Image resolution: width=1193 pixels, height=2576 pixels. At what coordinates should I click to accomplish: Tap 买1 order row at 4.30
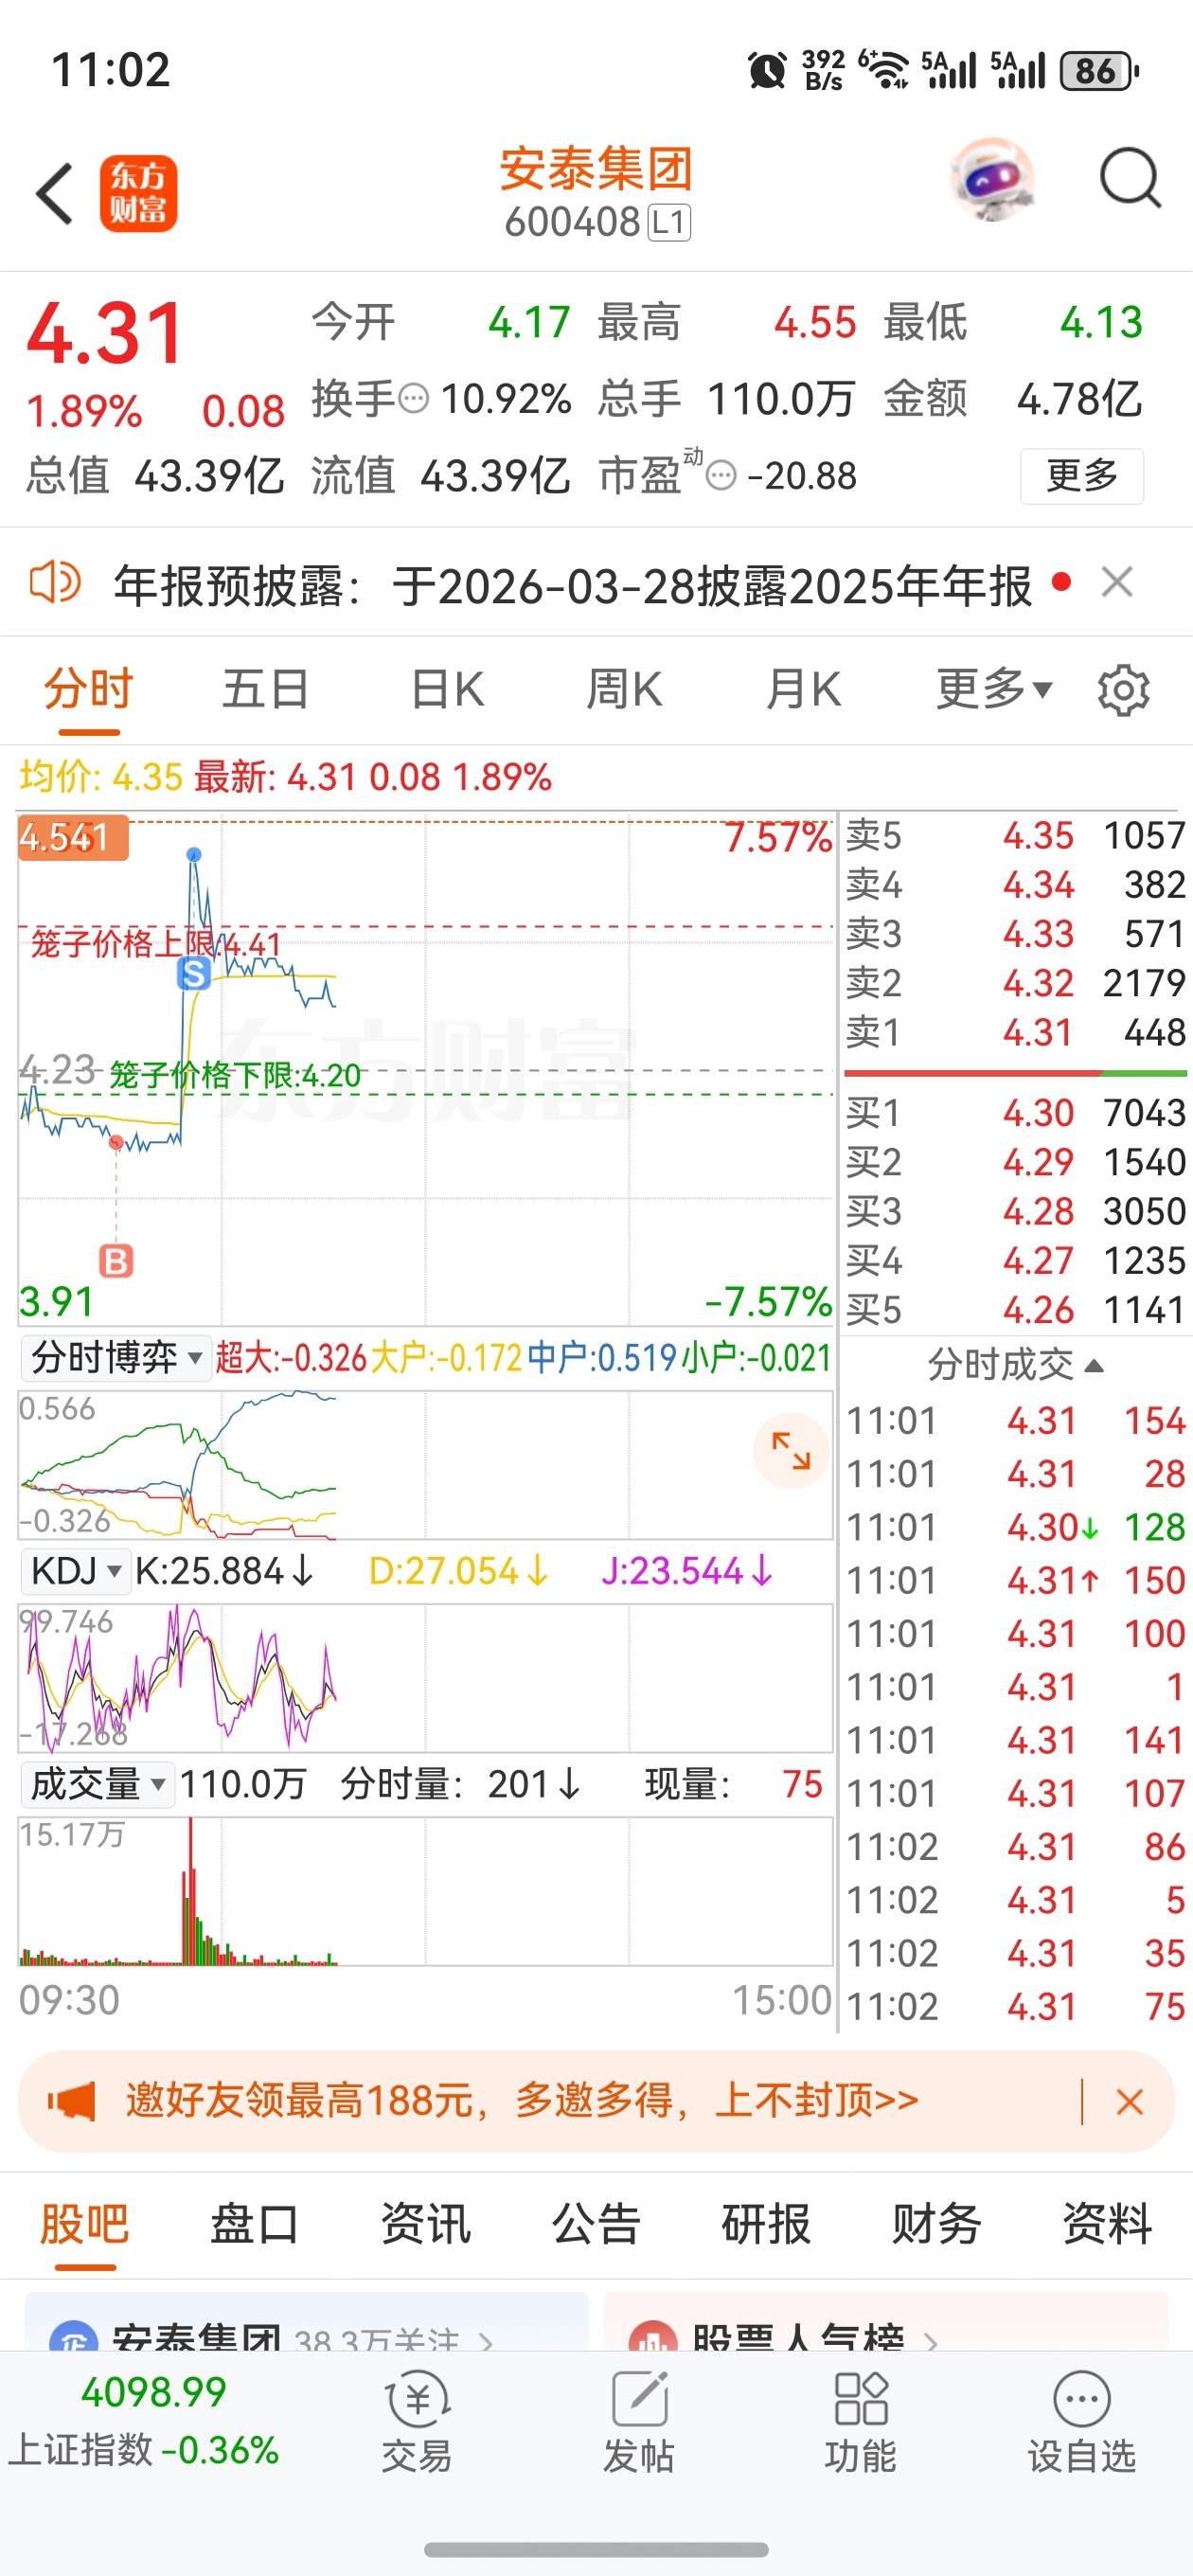[1015, 1113]
